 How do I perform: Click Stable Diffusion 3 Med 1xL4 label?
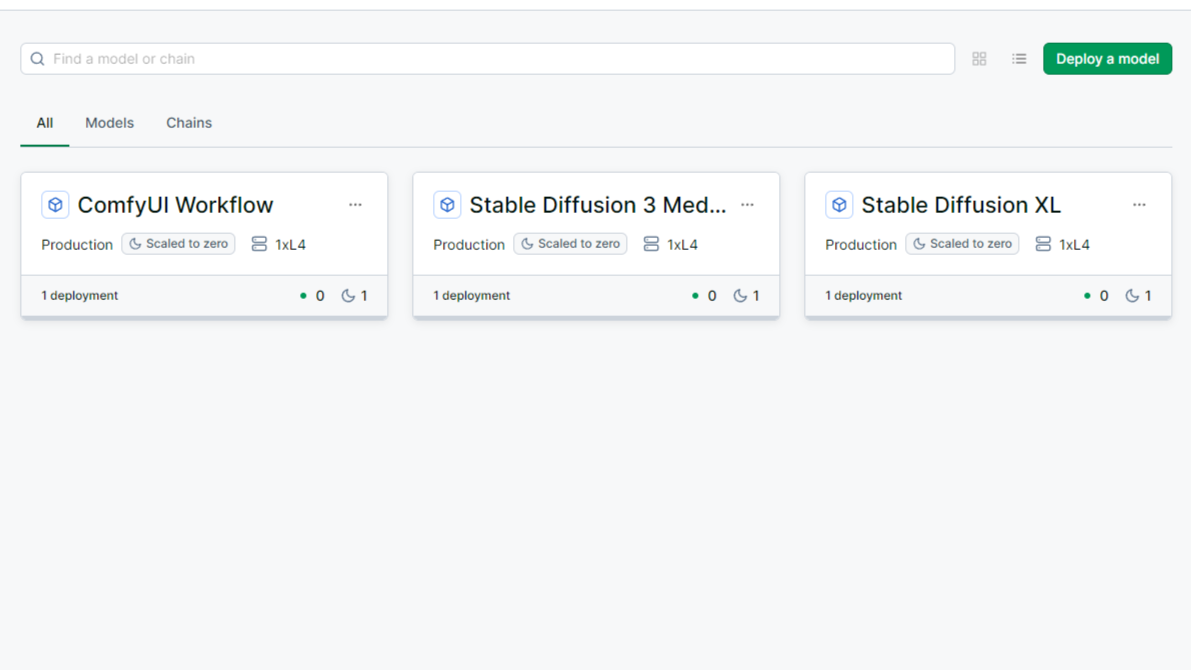tap(682, 245)
